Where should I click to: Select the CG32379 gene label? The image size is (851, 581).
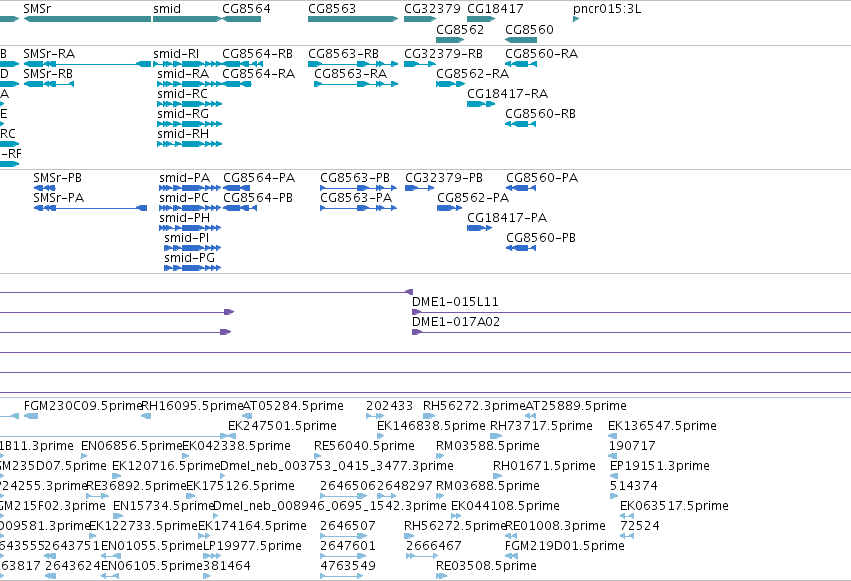(432, 9)
